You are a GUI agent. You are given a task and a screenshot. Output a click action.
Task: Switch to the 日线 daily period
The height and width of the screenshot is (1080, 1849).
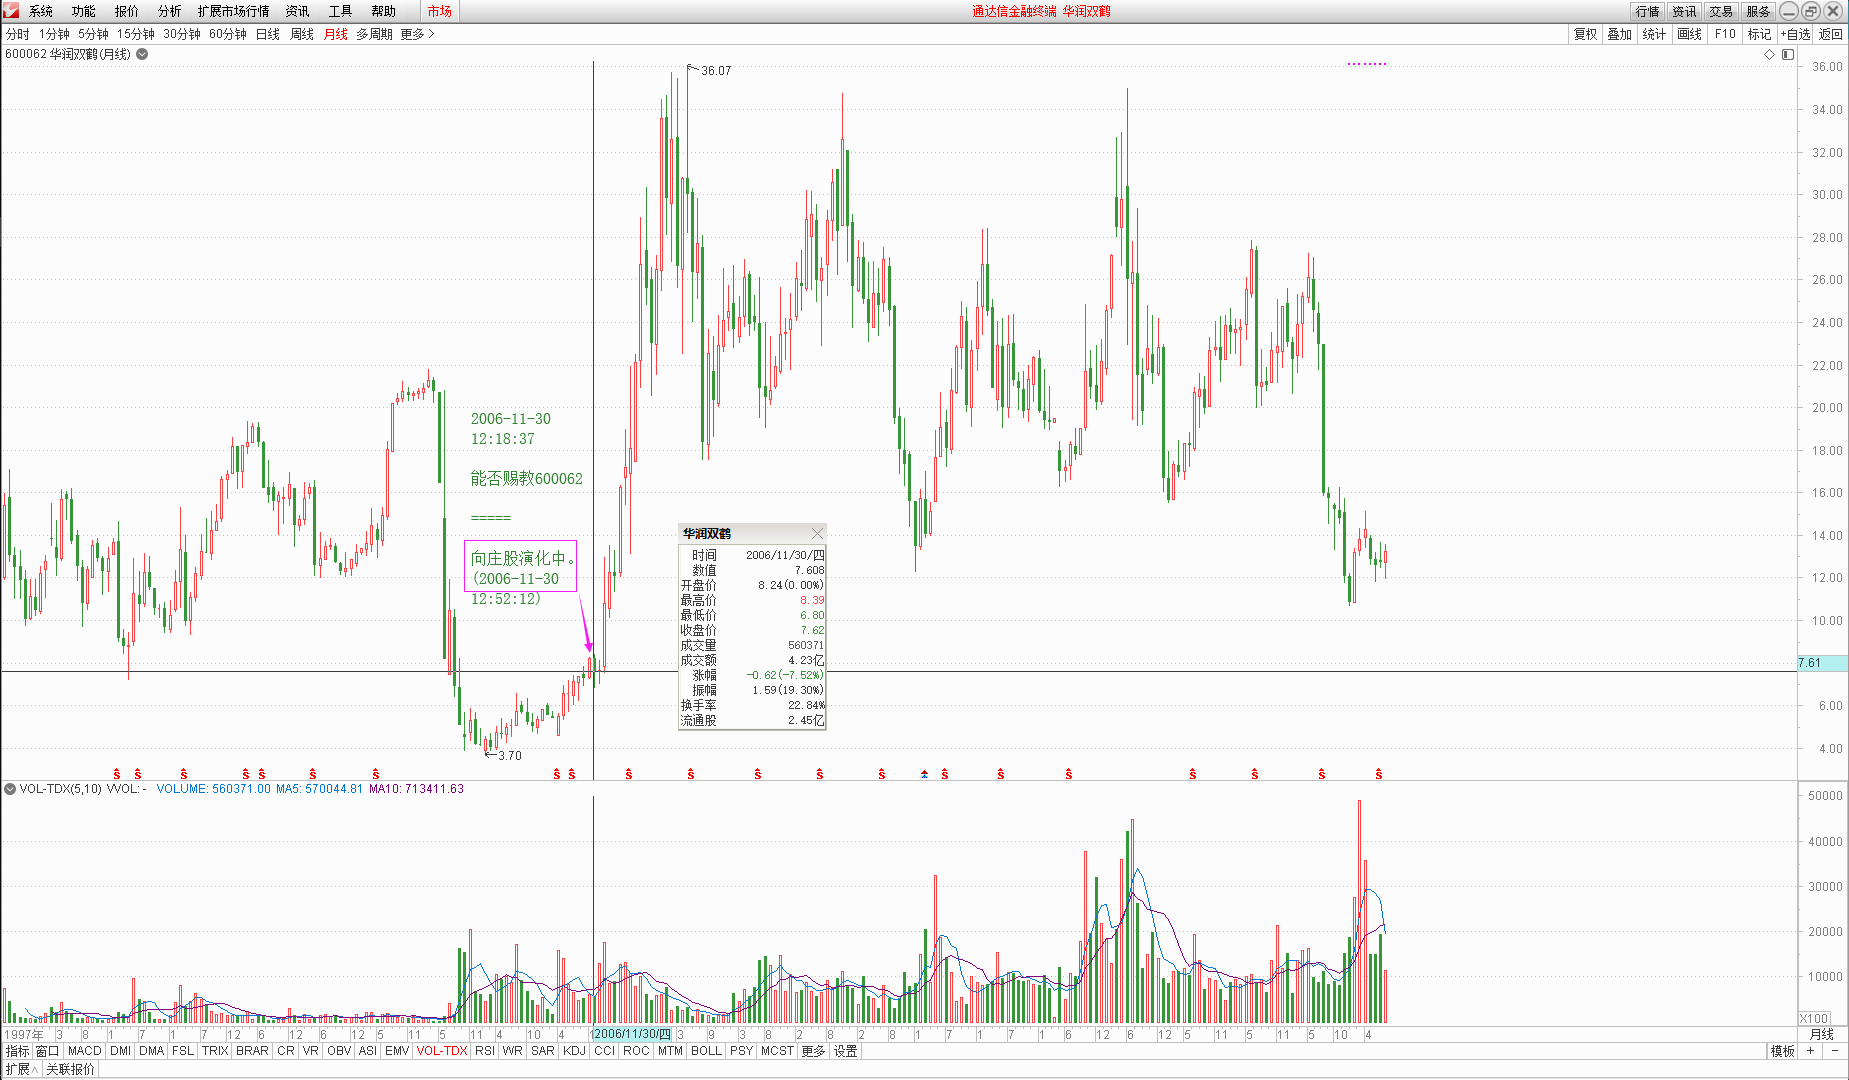click(268, 34)
